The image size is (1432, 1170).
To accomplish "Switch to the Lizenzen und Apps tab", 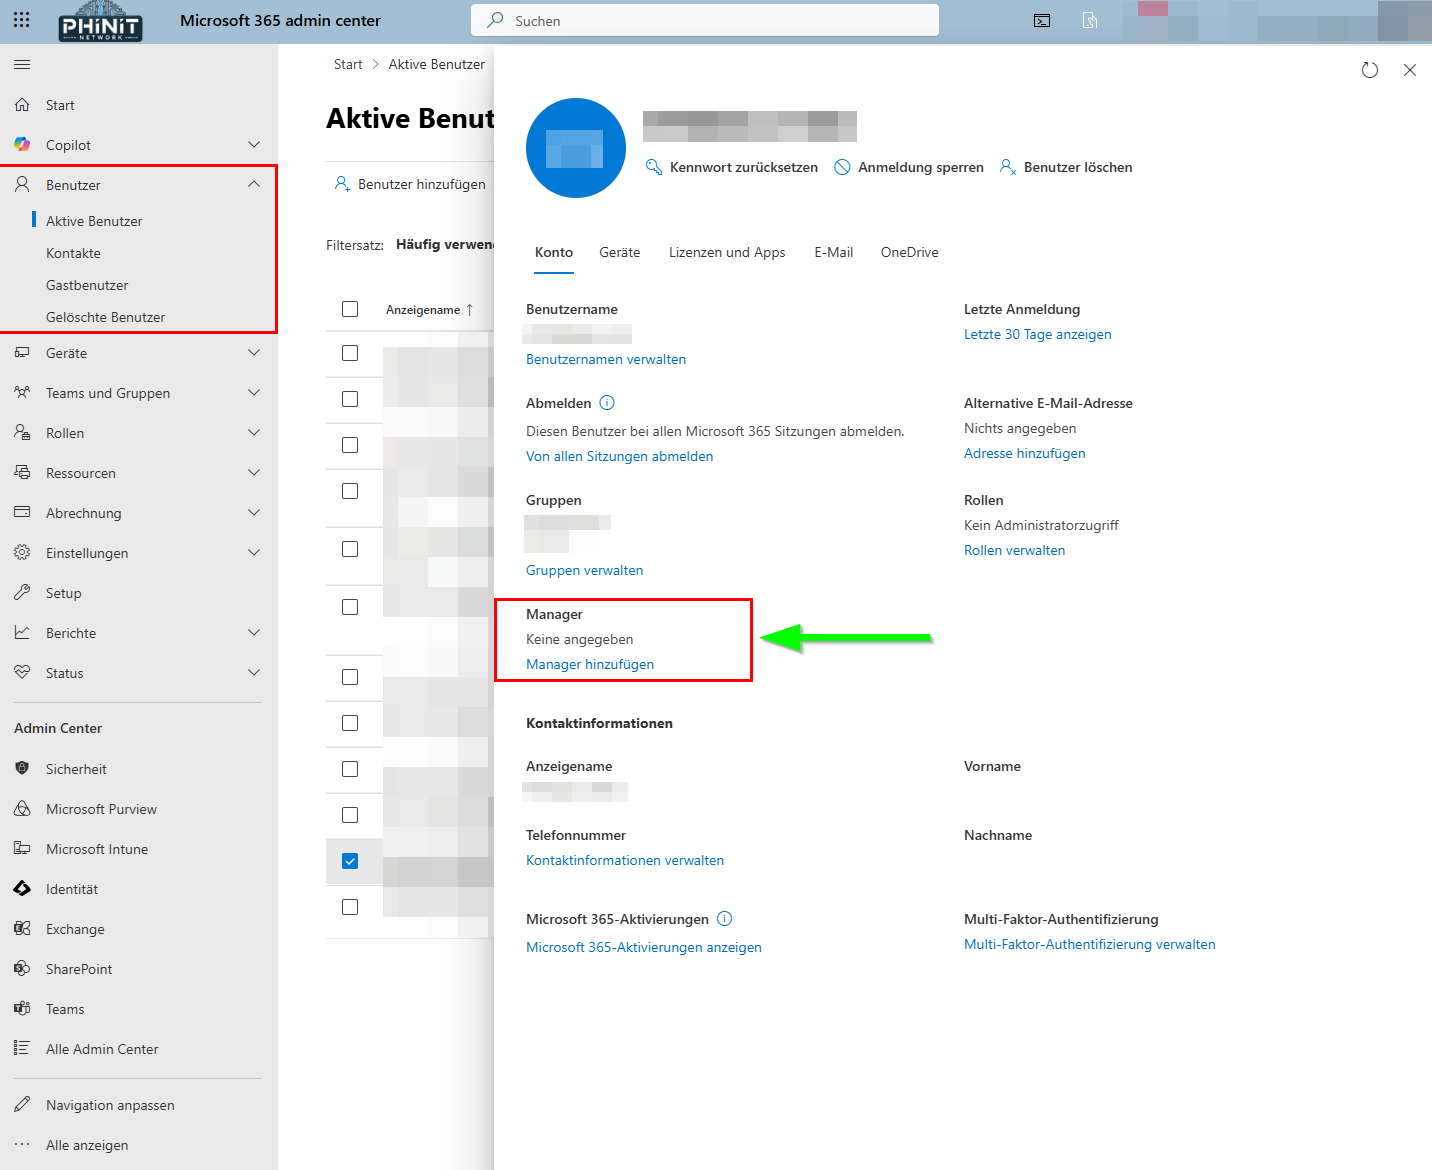I will [x=727, y=252].
